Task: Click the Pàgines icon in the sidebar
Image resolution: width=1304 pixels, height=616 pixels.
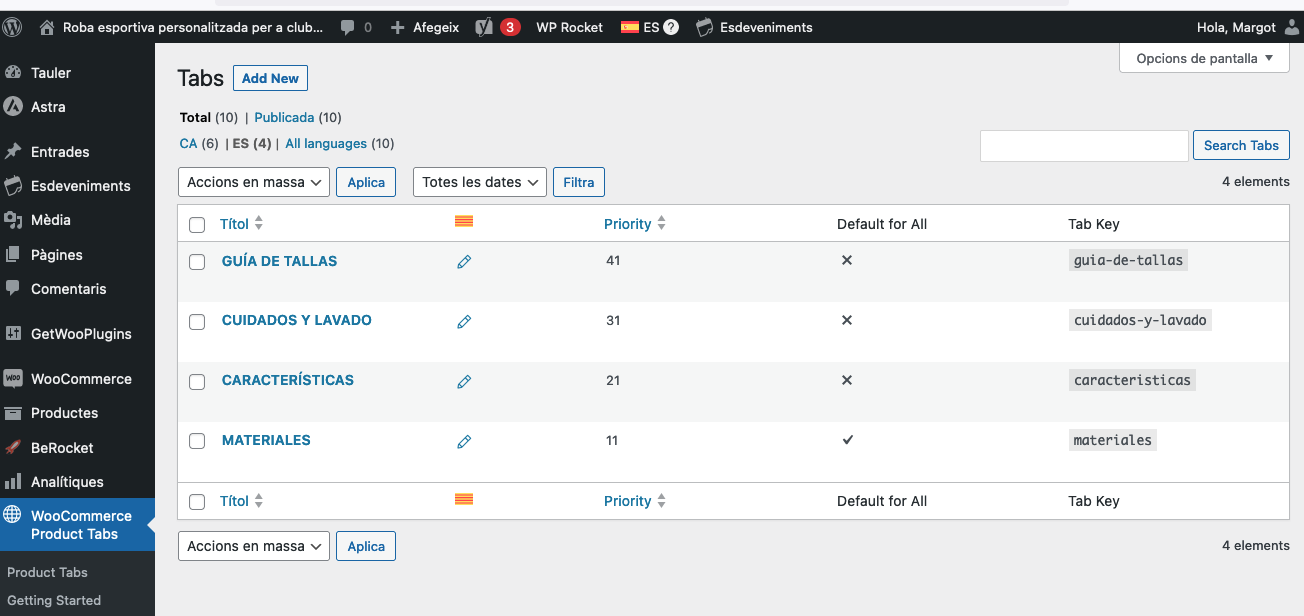Action: (13, 254)
